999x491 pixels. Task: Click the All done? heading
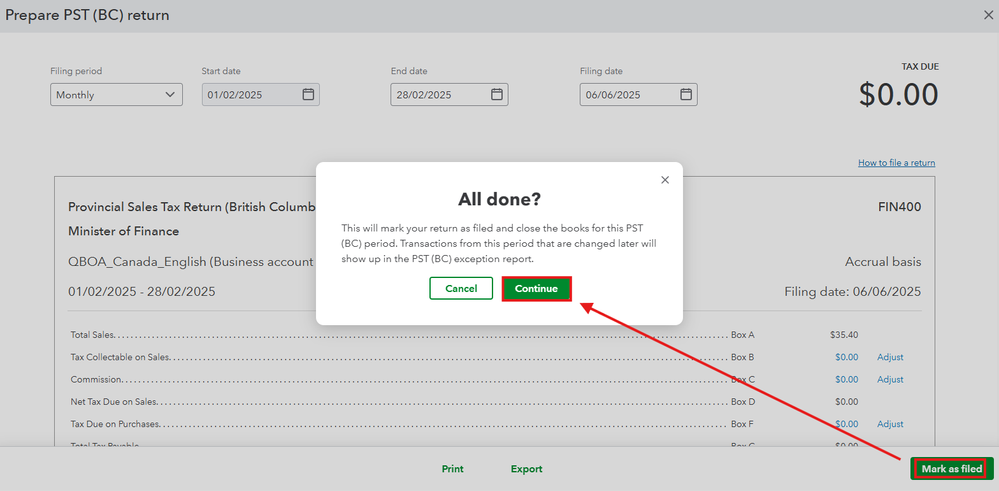[x=500, y=199]
